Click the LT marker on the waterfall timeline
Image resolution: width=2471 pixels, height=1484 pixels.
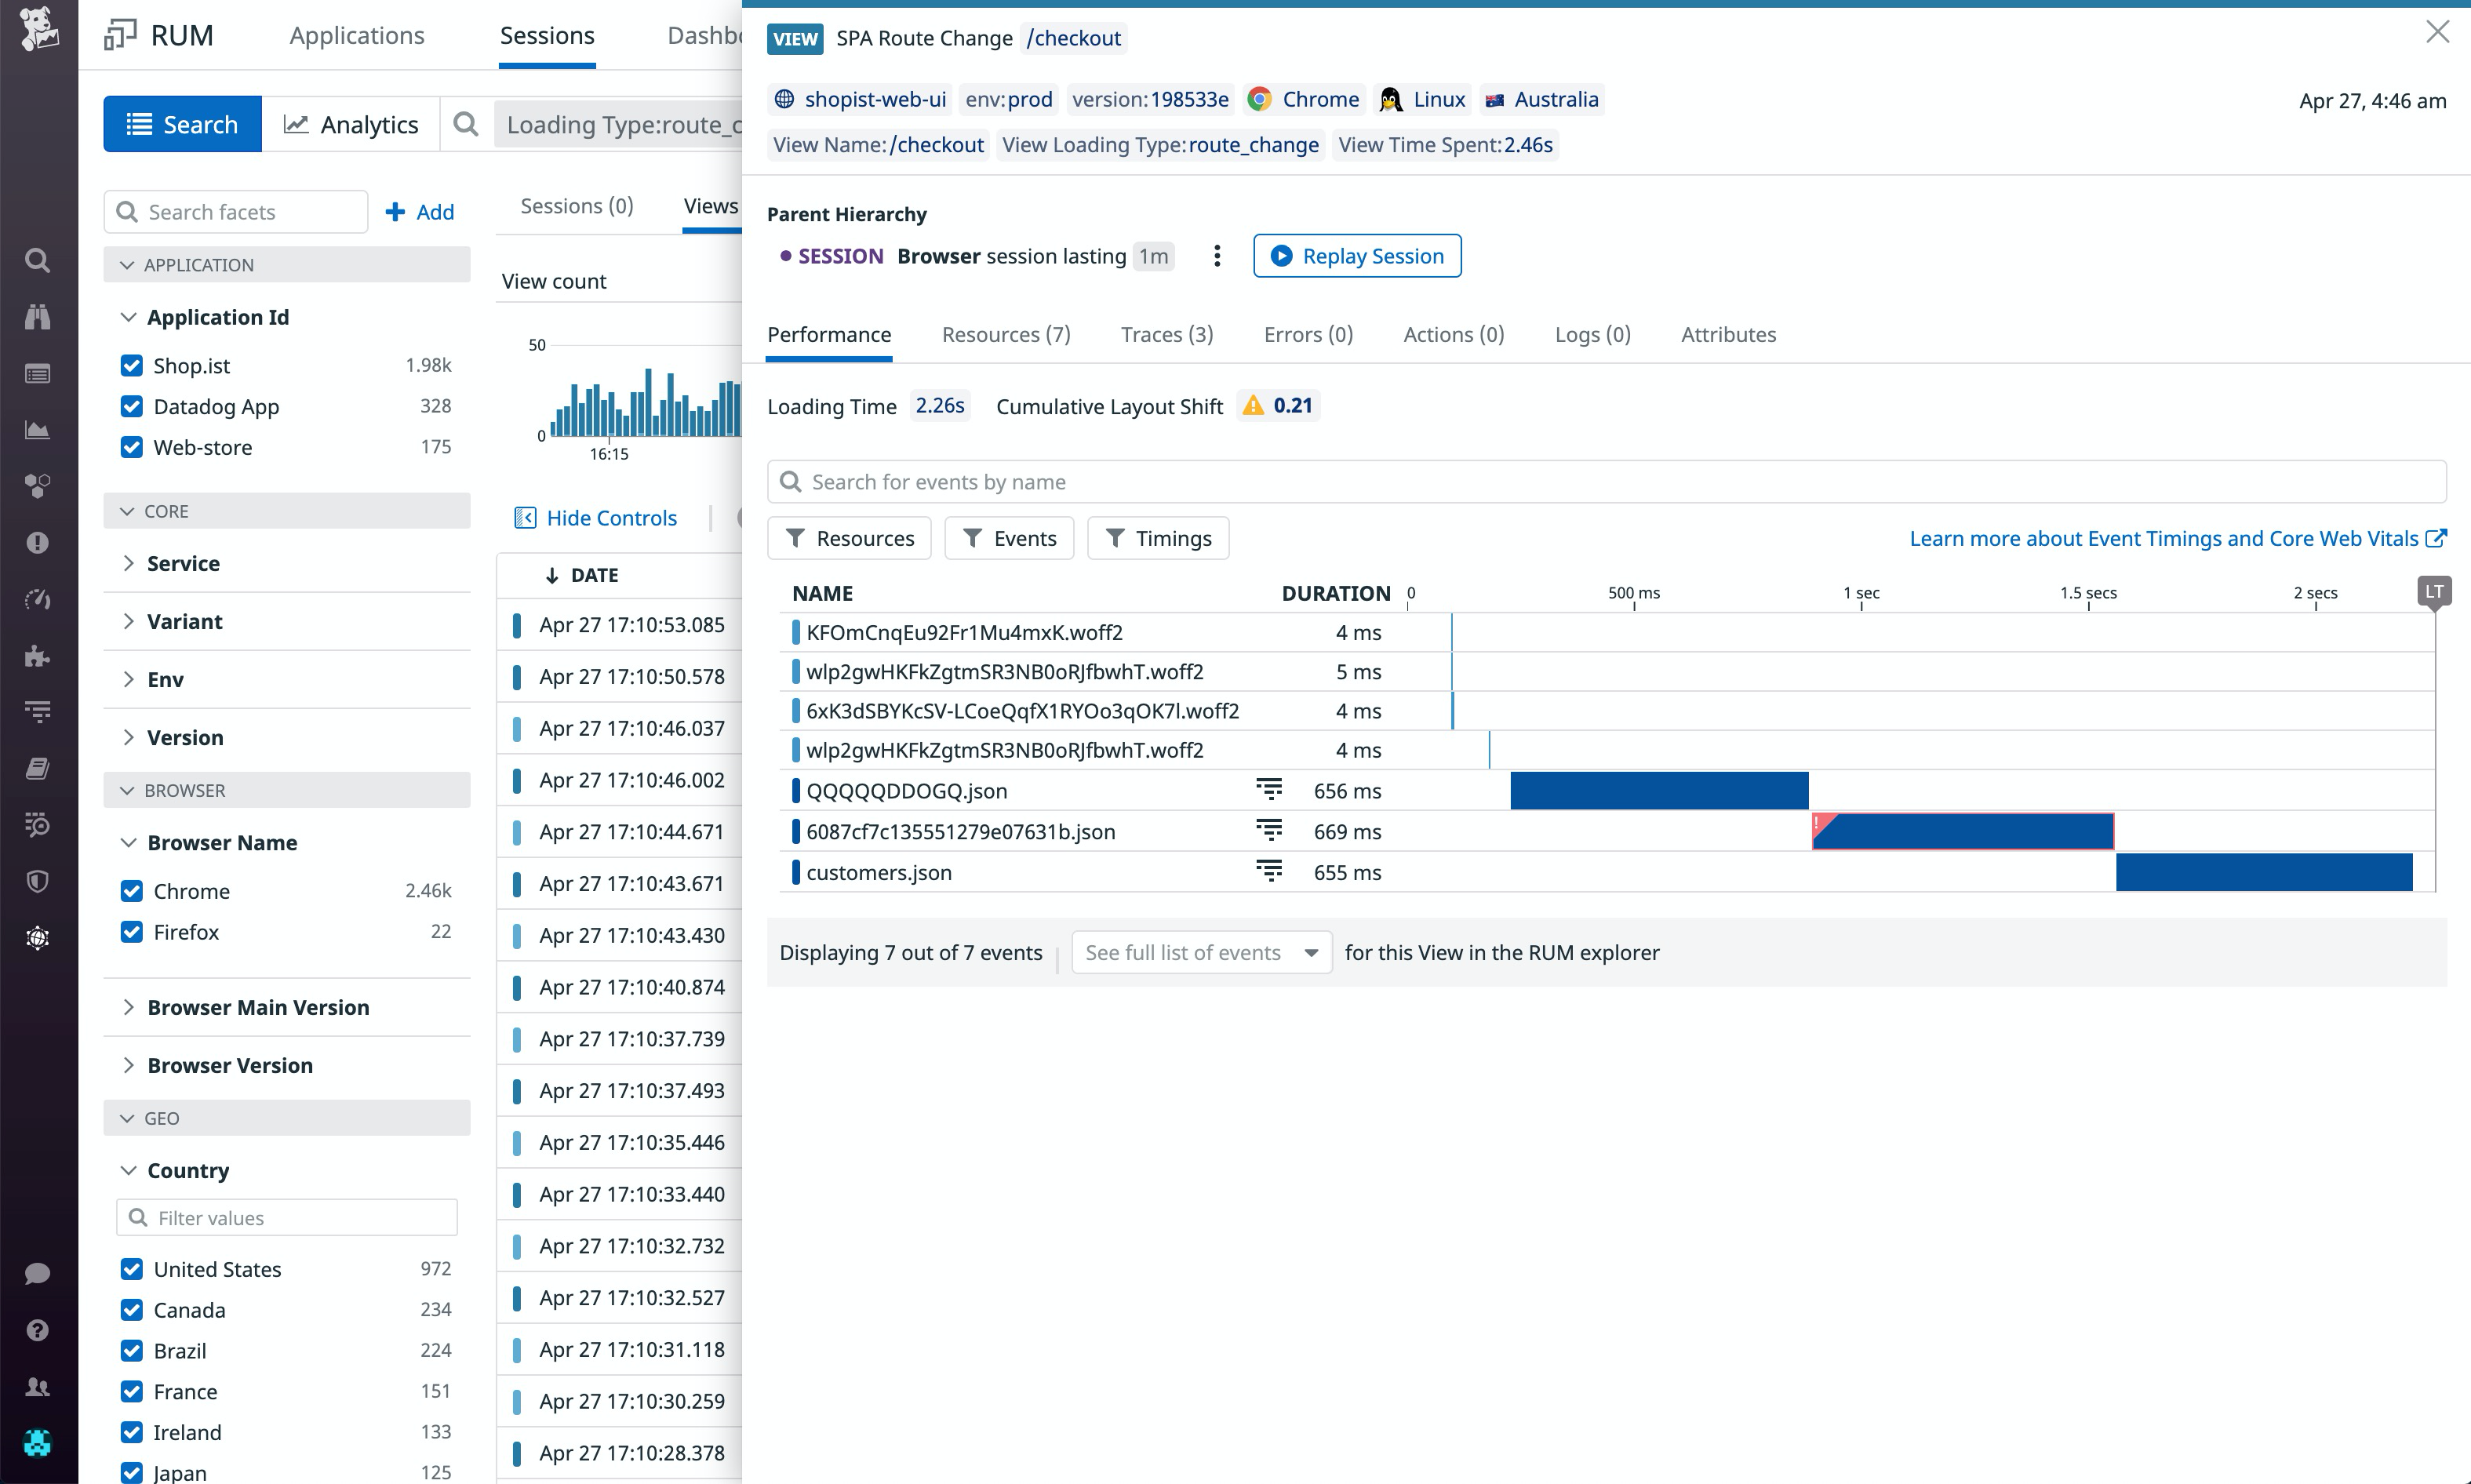2434,591
